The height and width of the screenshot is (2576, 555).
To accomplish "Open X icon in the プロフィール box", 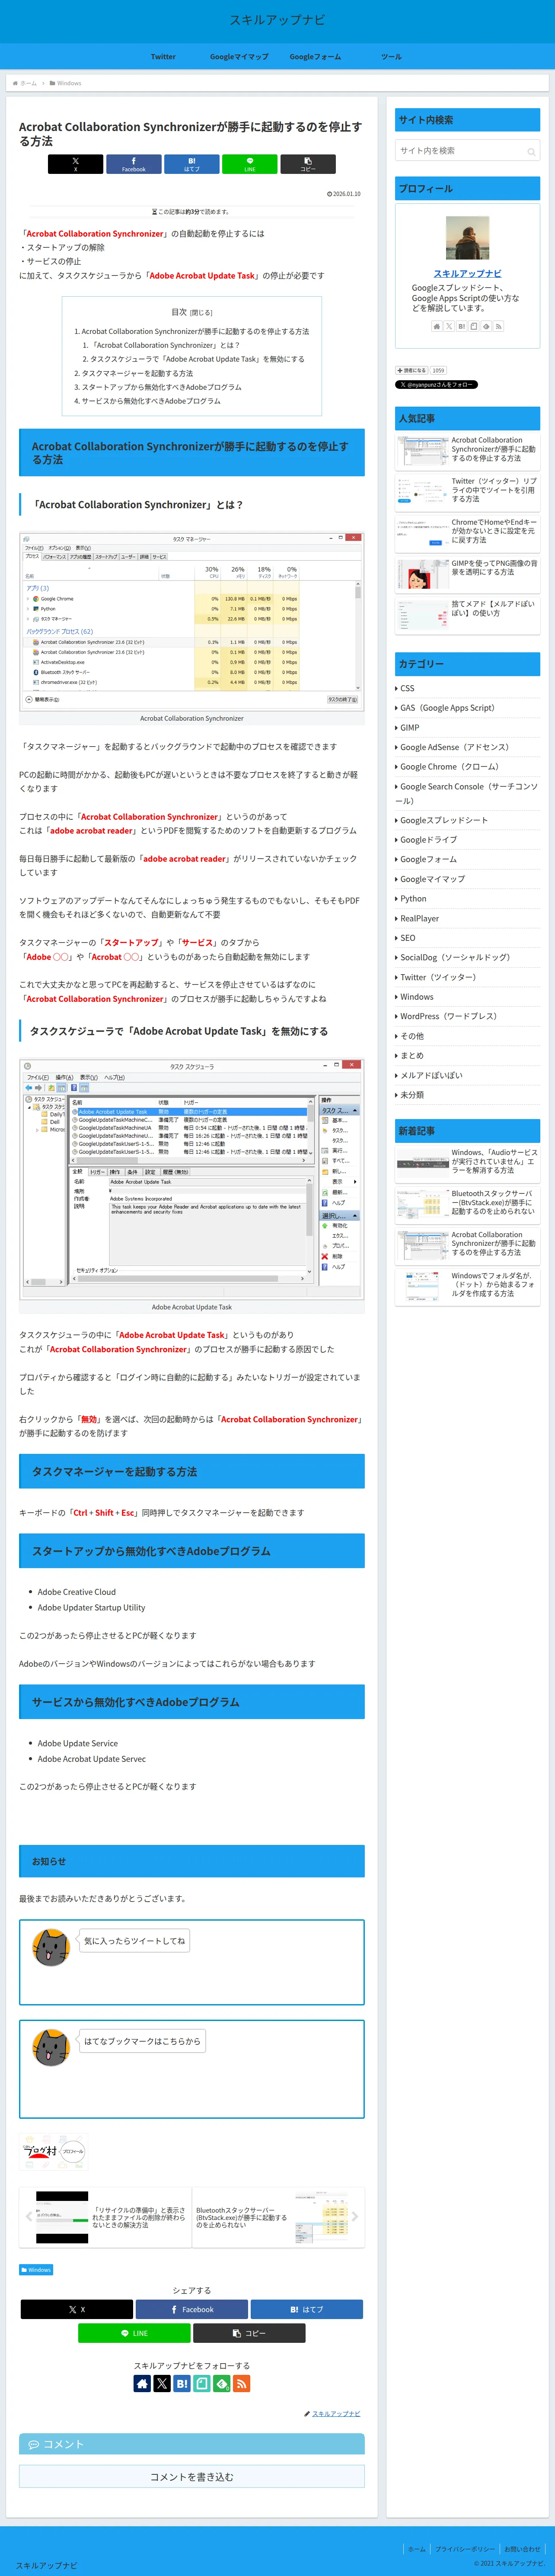I will (449, 326).
